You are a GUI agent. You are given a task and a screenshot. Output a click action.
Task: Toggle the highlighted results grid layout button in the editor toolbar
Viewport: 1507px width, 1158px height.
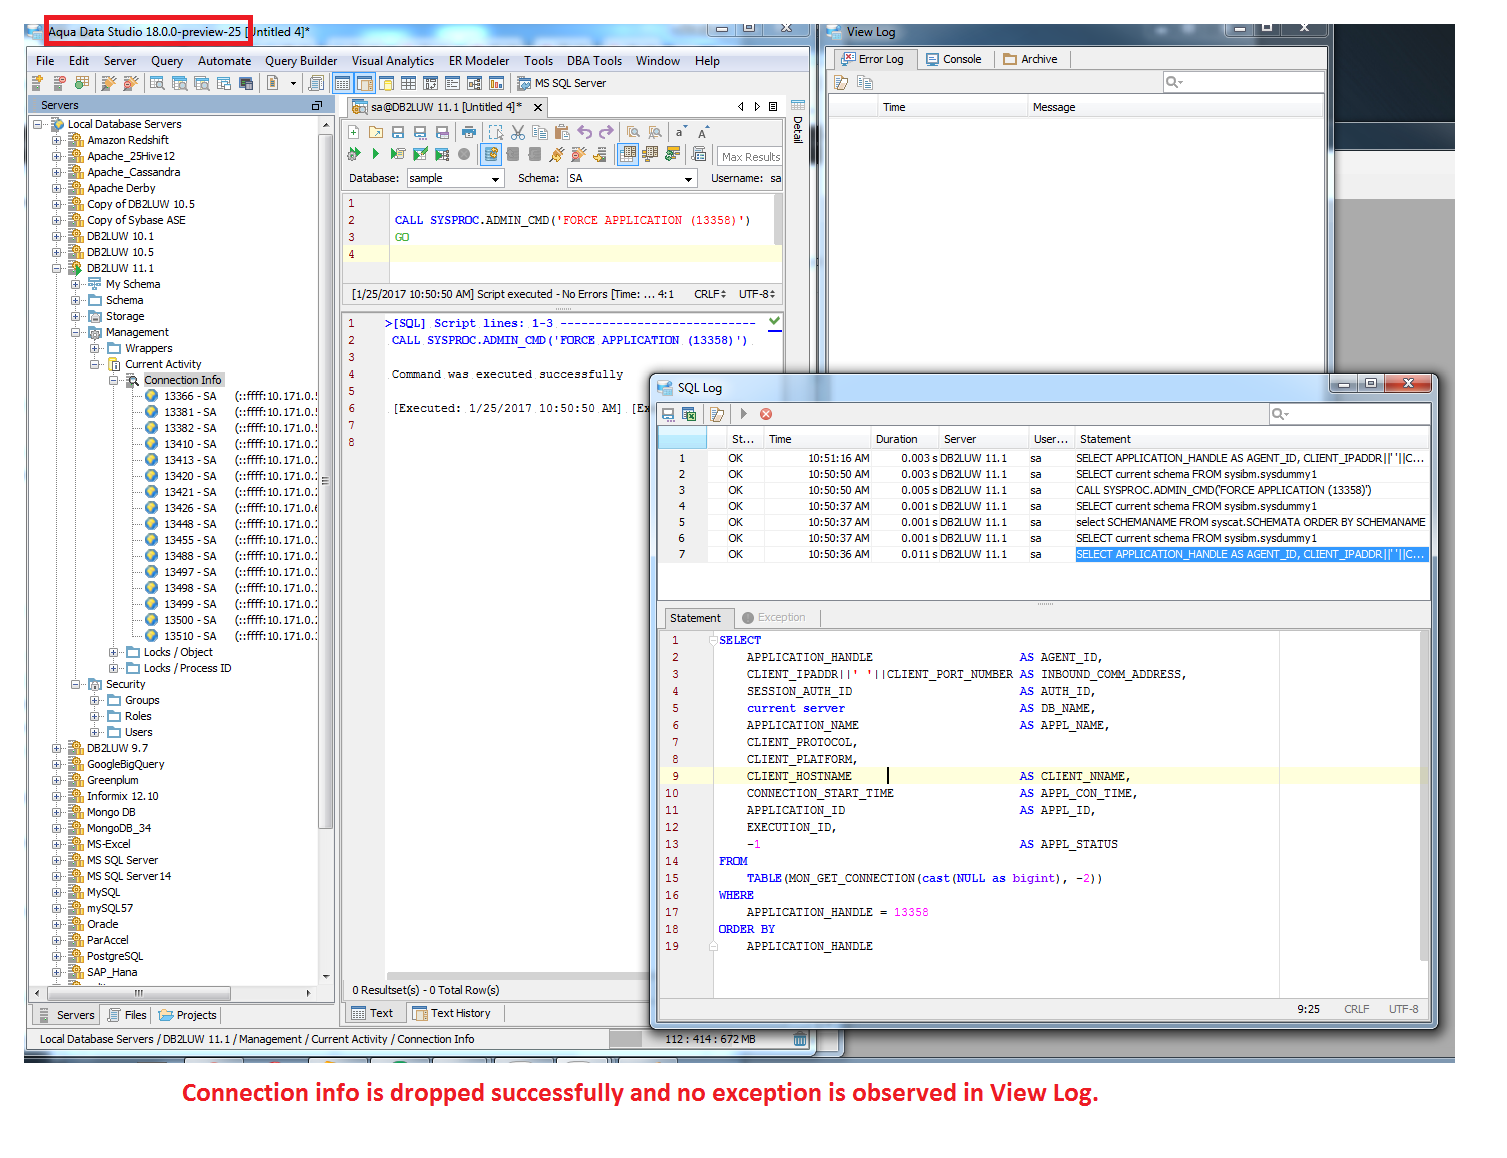628,154
